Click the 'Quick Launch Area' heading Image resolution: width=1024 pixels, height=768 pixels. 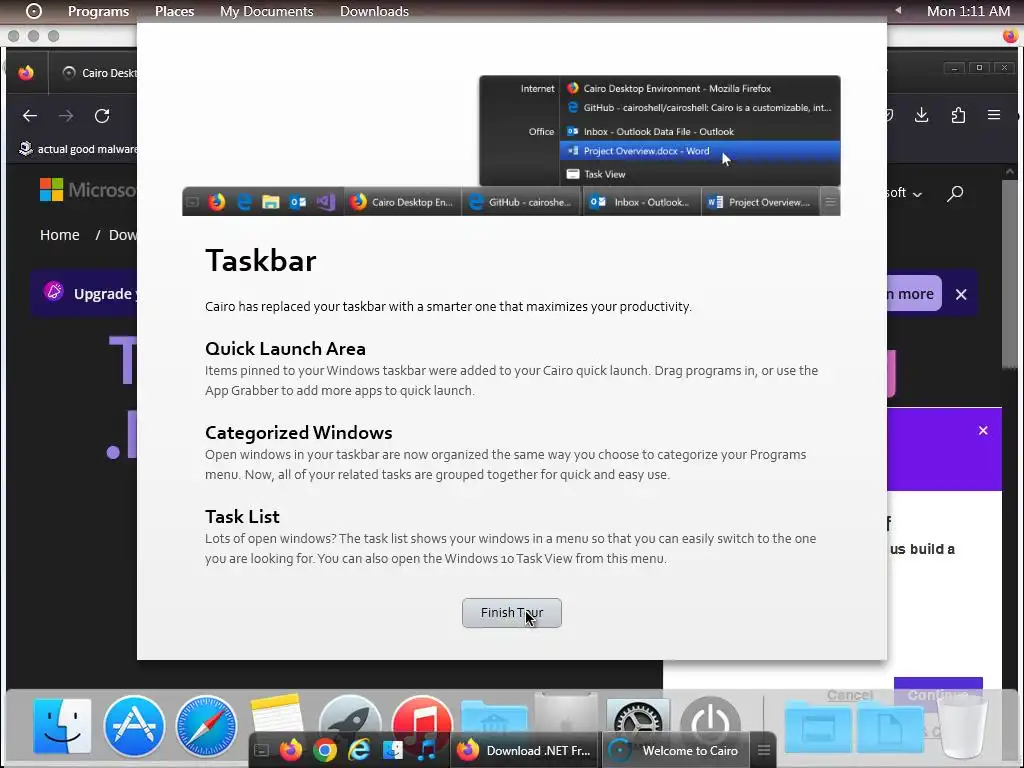(285, 348)
